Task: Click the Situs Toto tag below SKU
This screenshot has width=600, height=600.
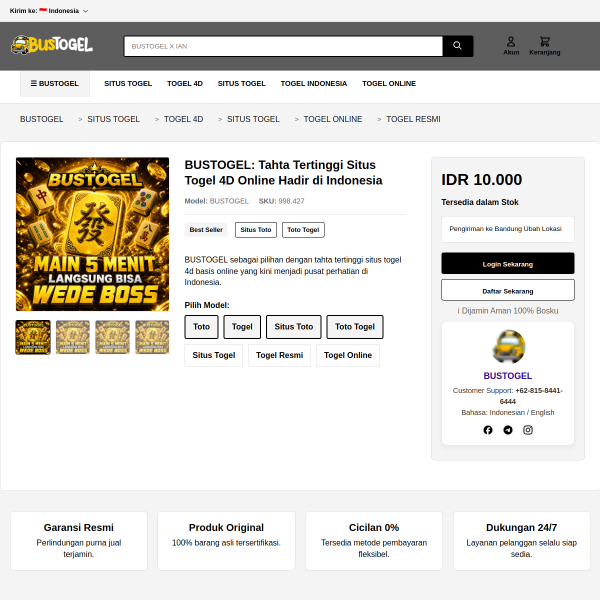Action: (x=256, y=230)
